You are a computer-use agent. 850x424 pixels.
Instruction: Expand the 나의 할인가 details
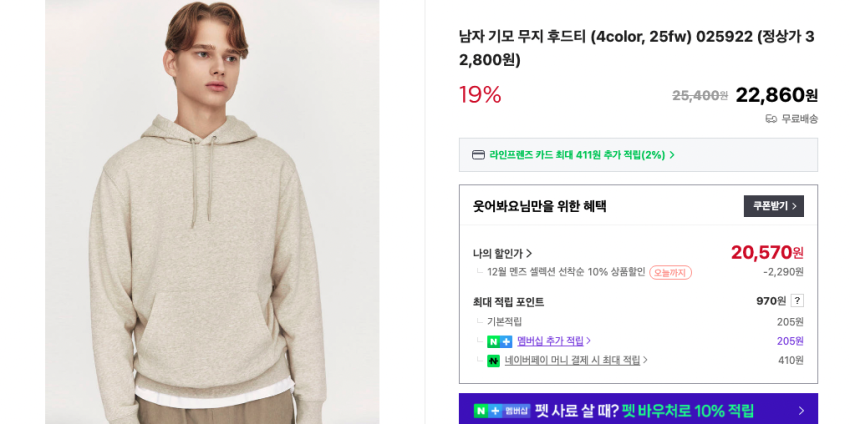pos(503,254)
